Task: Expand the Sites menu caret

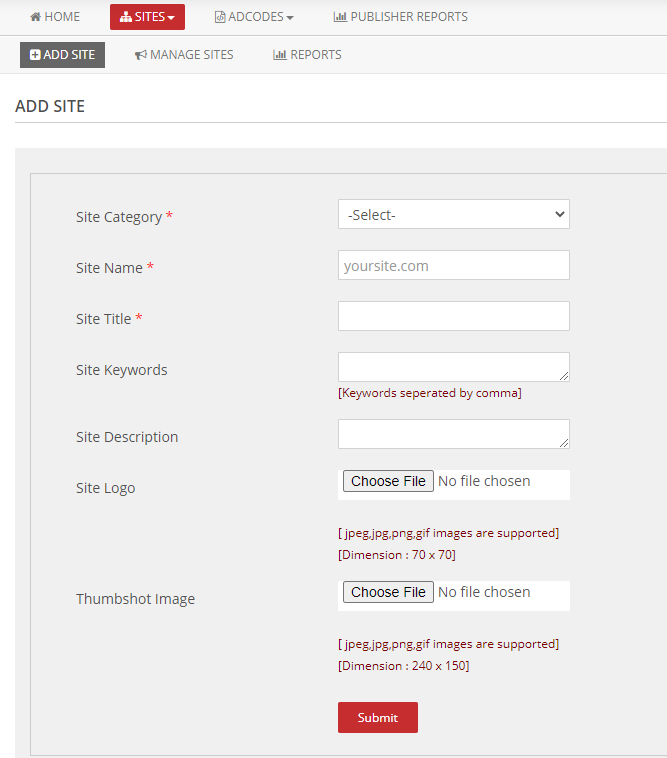Action: pos(171,18)
